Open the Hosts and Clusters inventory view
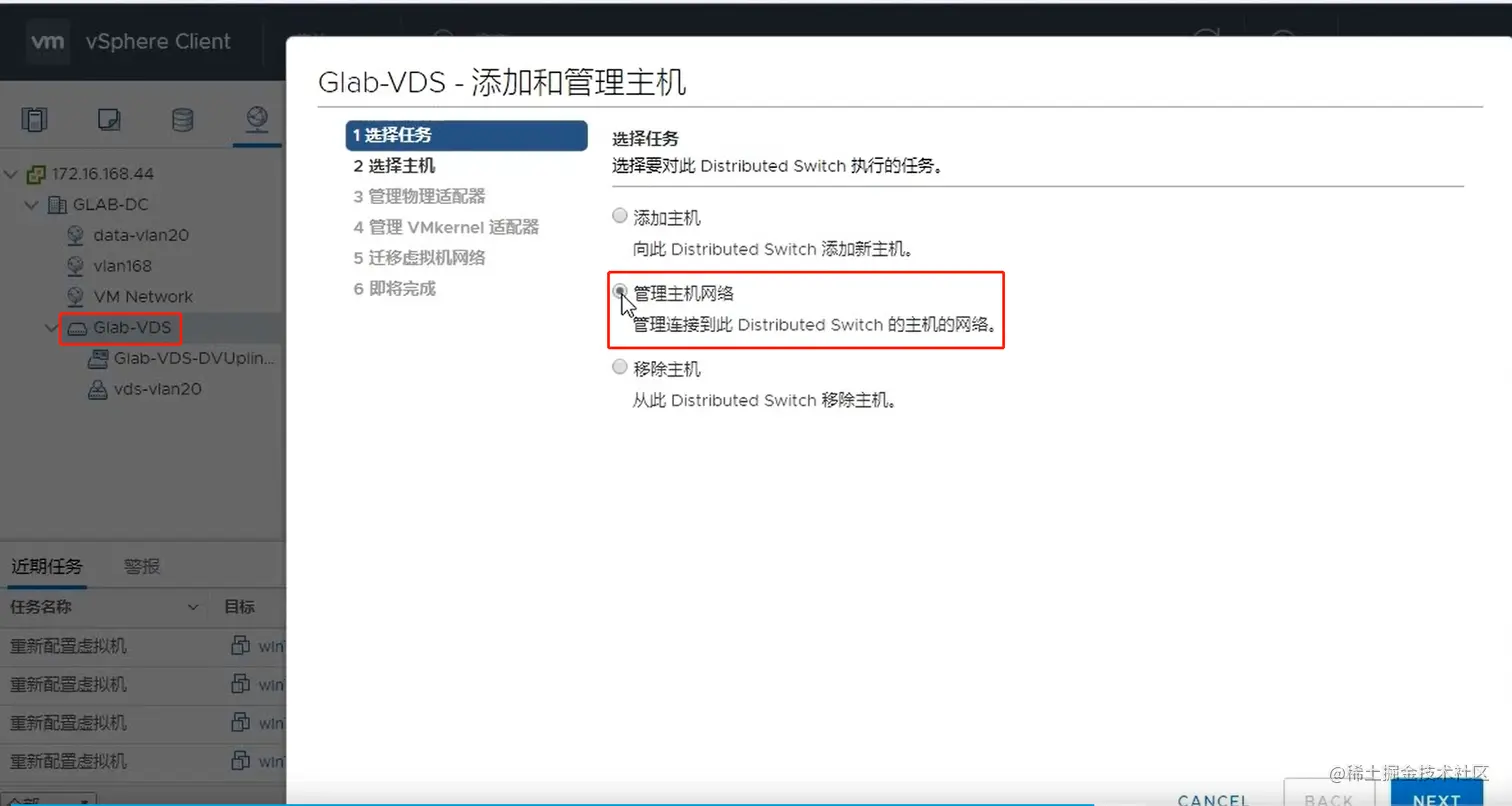This screenshot has width=1512, height=806. click(34, 120)
